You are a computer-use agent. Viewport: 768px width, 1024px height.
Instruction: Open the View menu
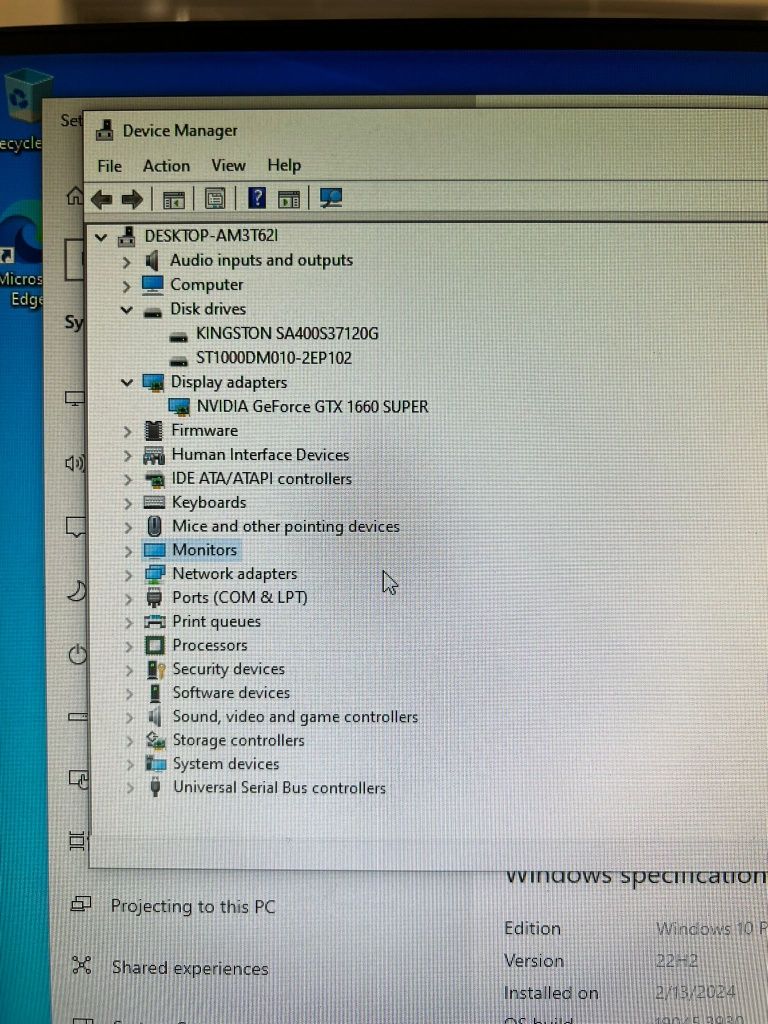tap(229, 165)
